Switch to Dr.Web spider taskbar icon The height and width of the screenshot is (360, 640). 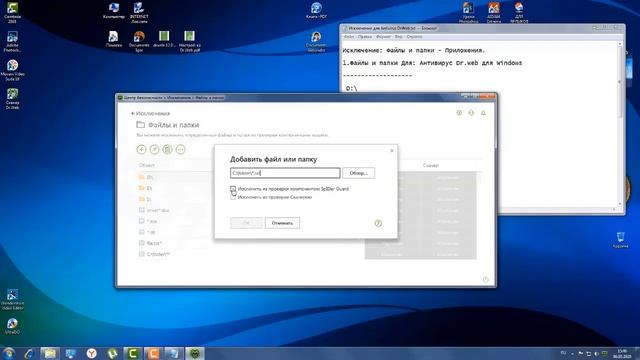(195, 353)
